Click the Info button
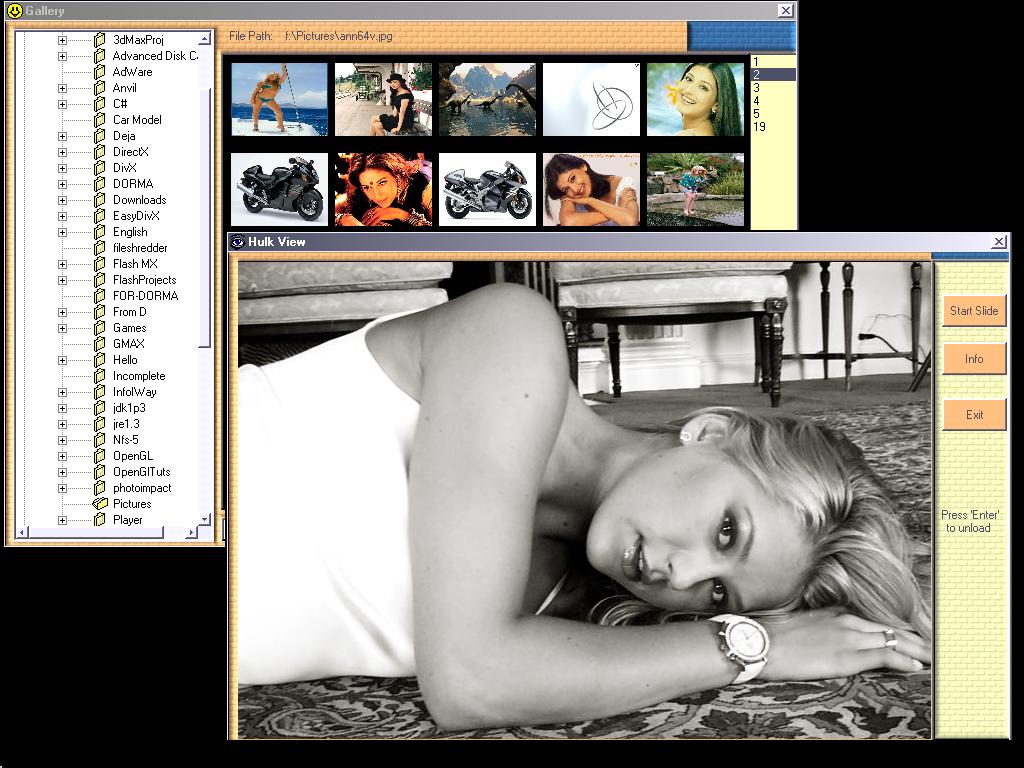 (x=973, y=359)
